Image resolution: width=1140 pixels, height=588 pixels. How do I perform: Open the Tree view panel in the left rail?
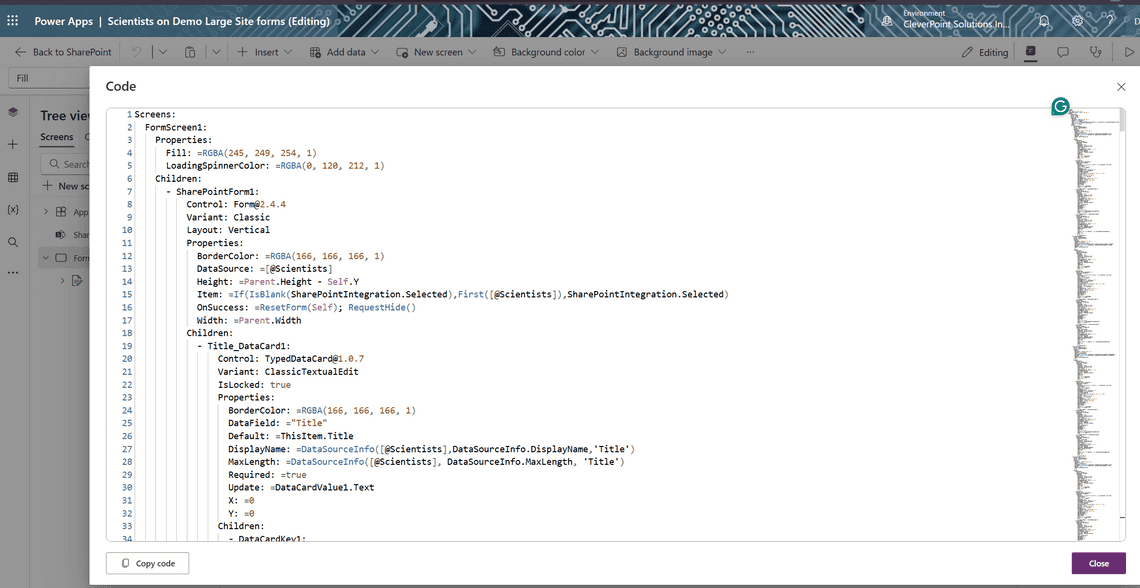[13, 113]
